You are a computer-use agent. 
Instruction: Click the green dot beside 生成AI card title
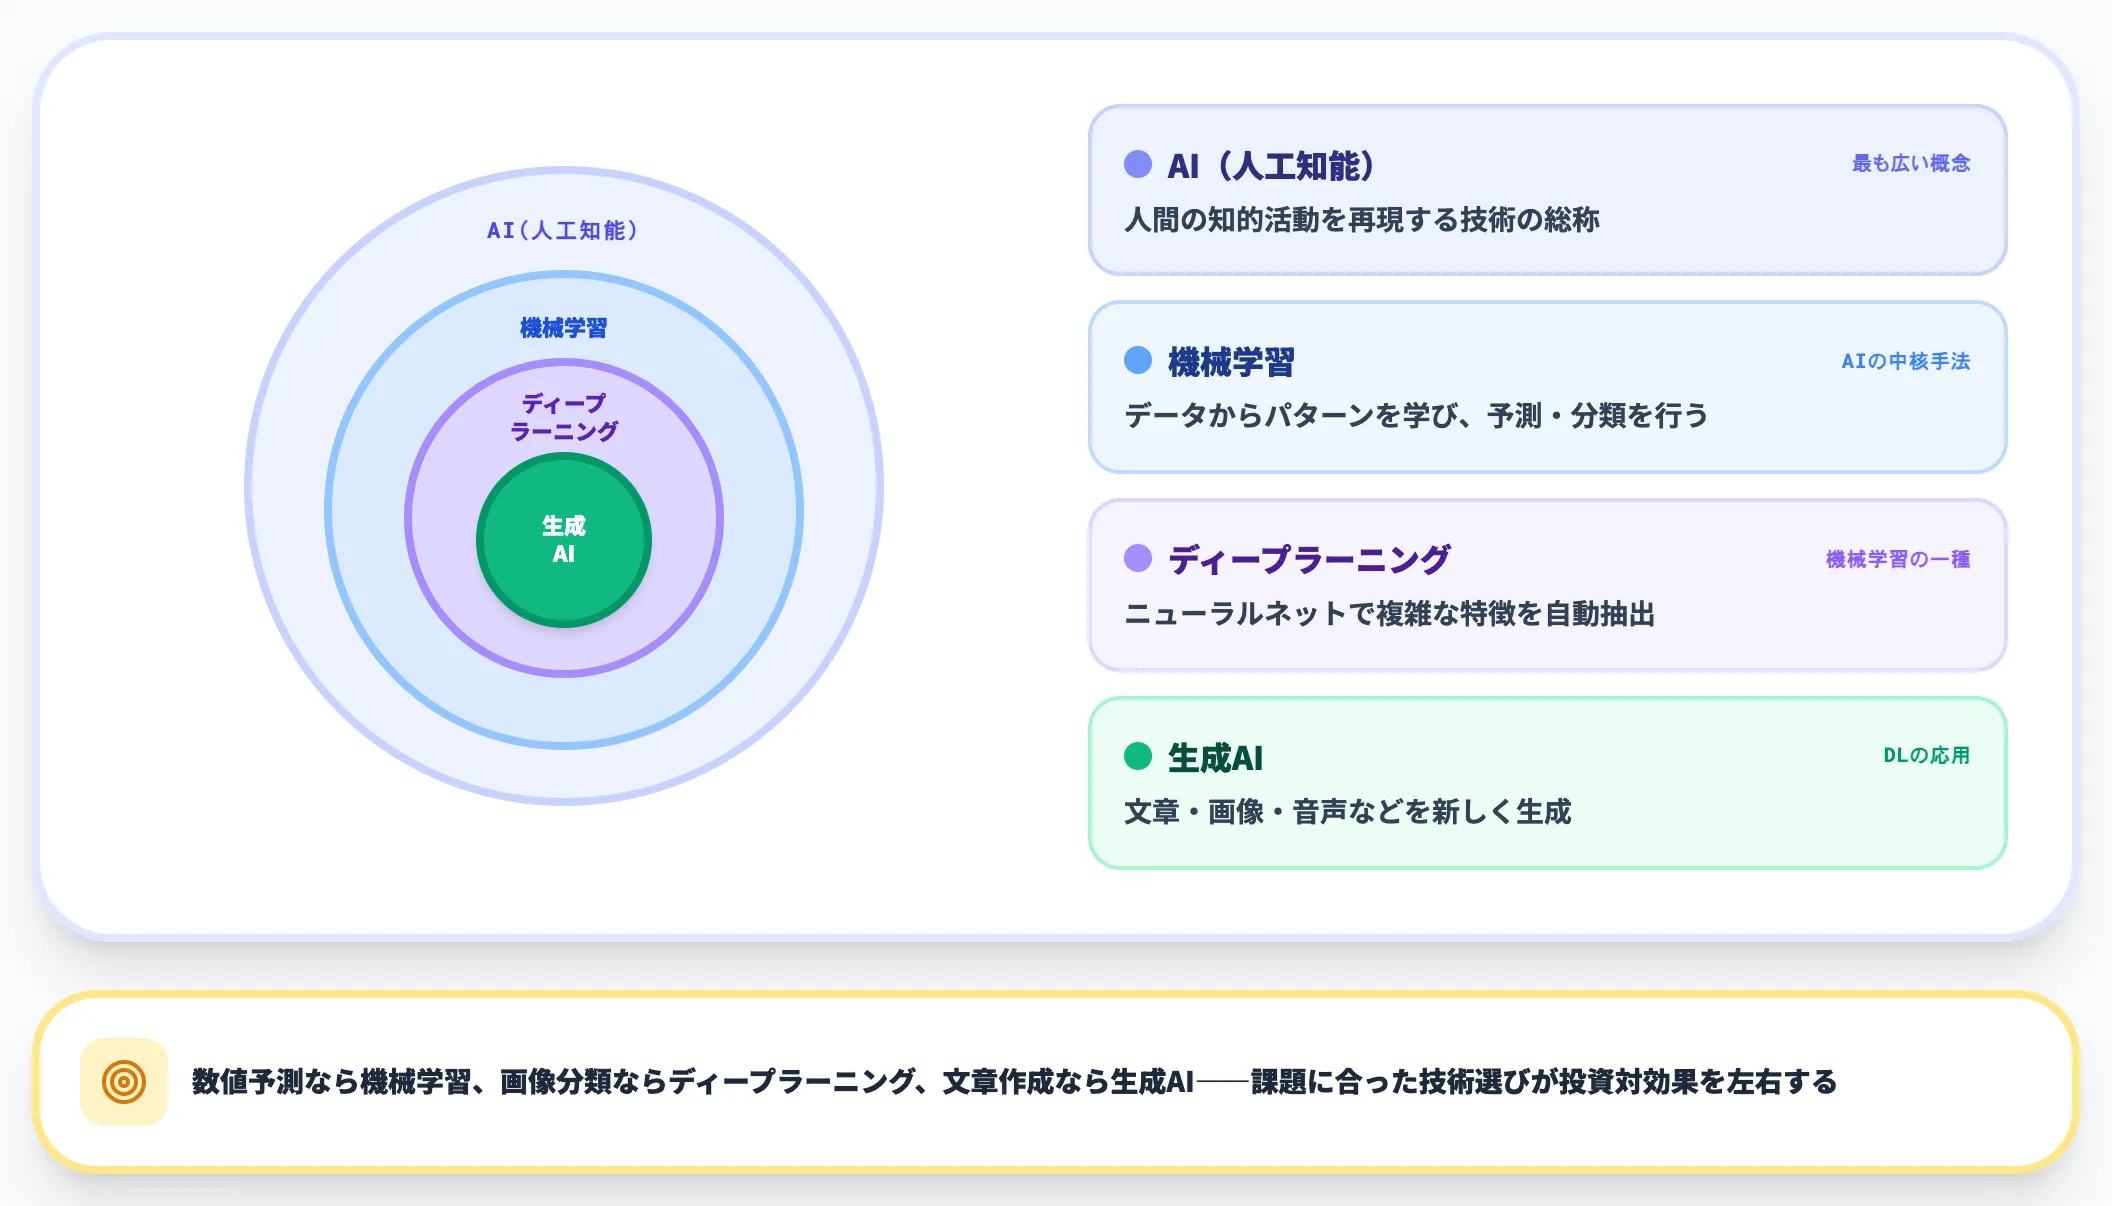[1138, 756]
